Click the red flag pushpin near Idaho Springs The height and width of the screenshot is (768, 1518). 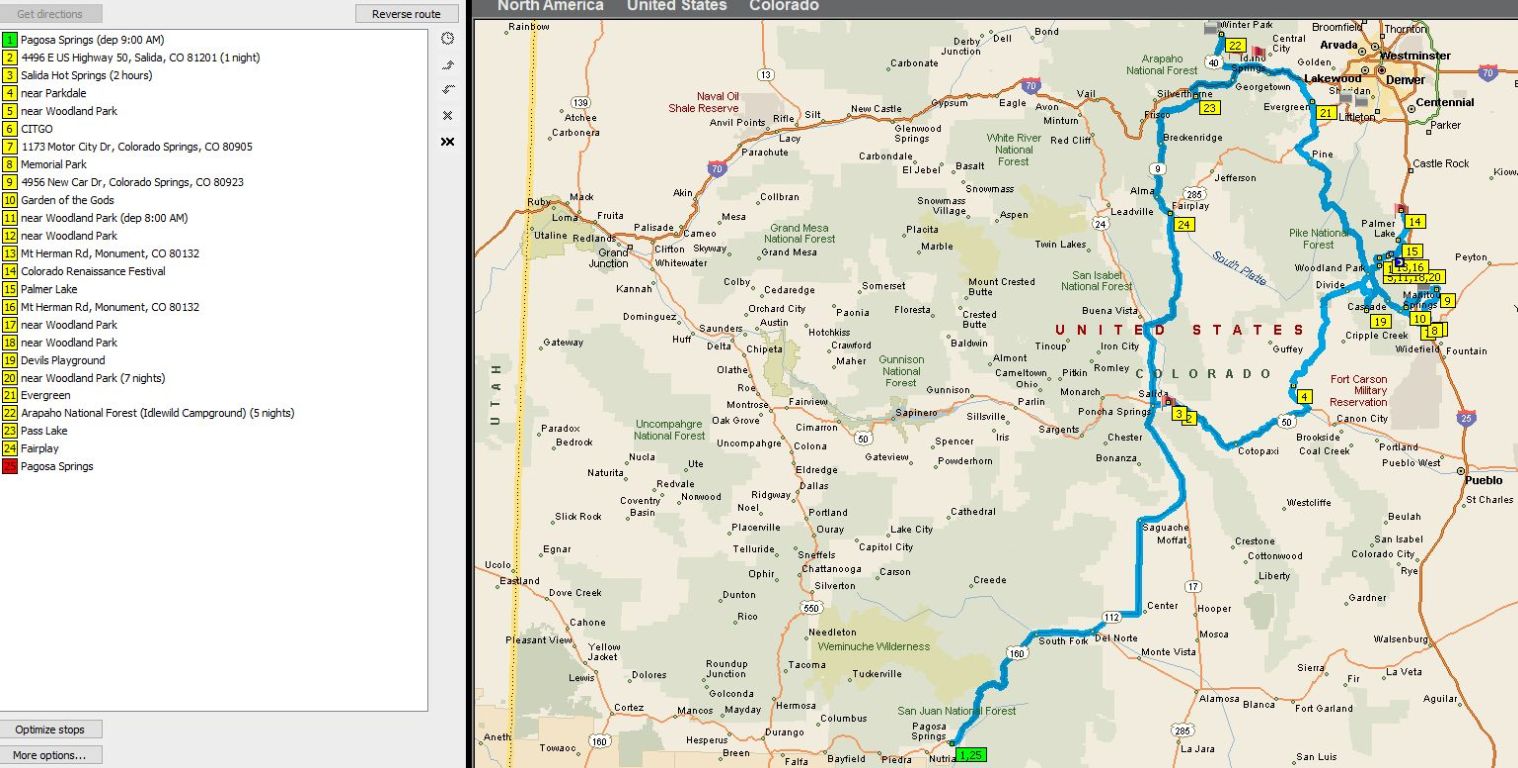[x=1257, y=50]
